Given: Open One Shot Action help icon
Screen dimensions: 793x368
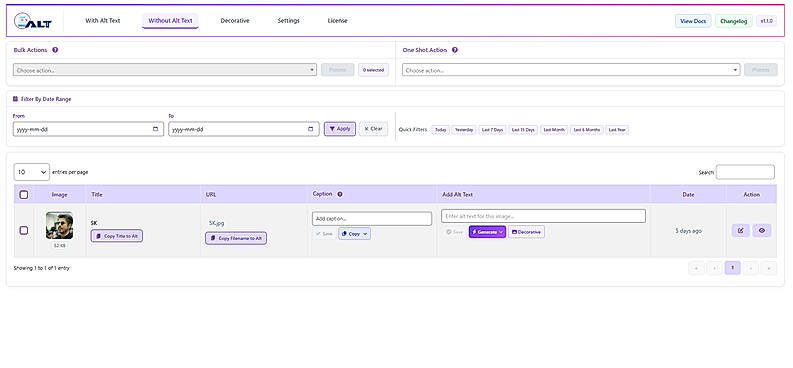Looking at the screenshot, I should [x=455, y=50].
